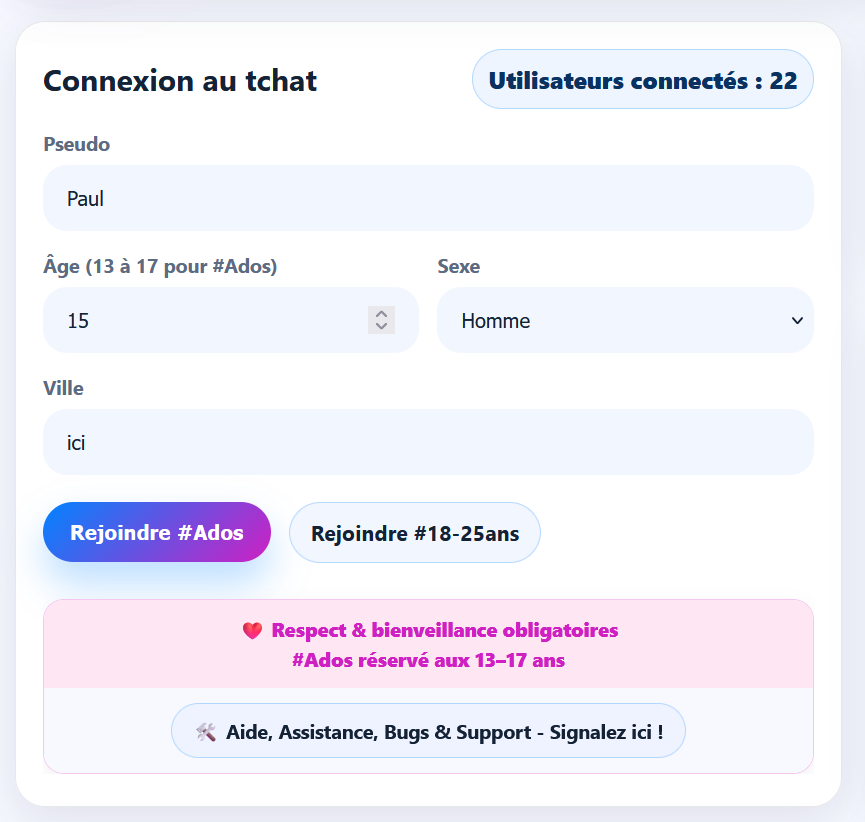Click the red heart icon in the notice
Screen dimensions: 865x822
[x=253, y=630]
